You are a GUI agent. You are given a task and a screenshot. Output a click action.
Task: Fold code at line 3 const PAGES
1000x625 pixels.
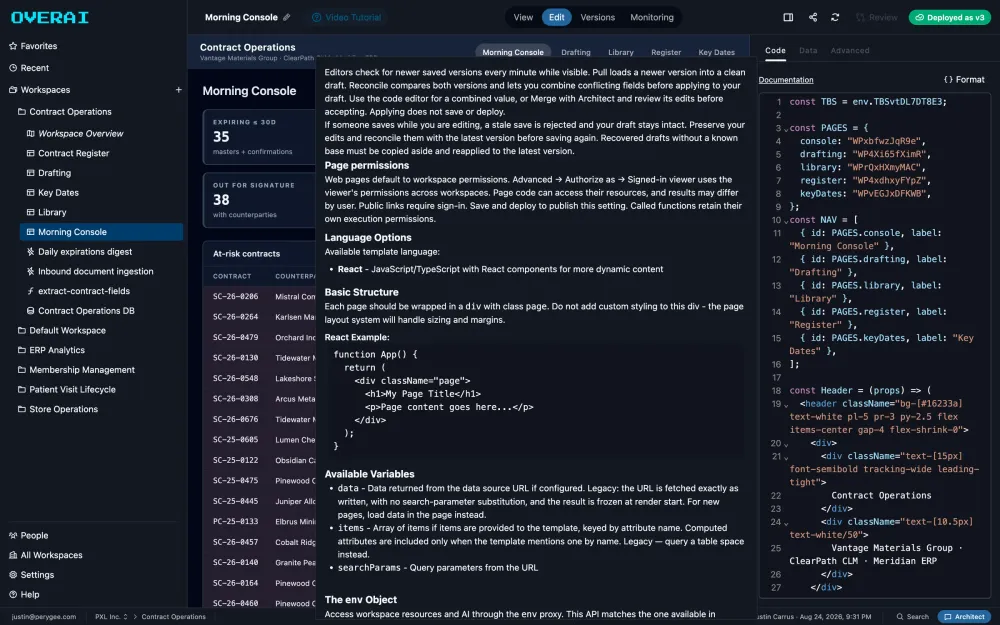pos(786,129)
